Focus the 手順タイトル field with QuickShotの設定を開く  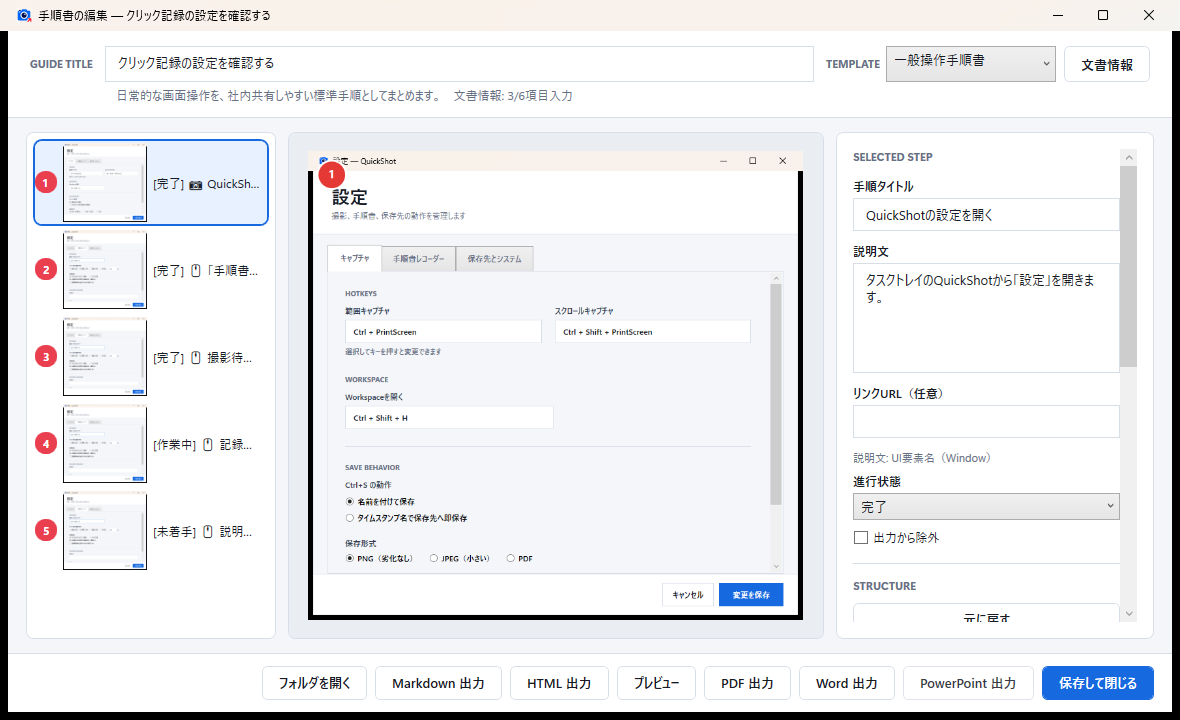(986, 215)
